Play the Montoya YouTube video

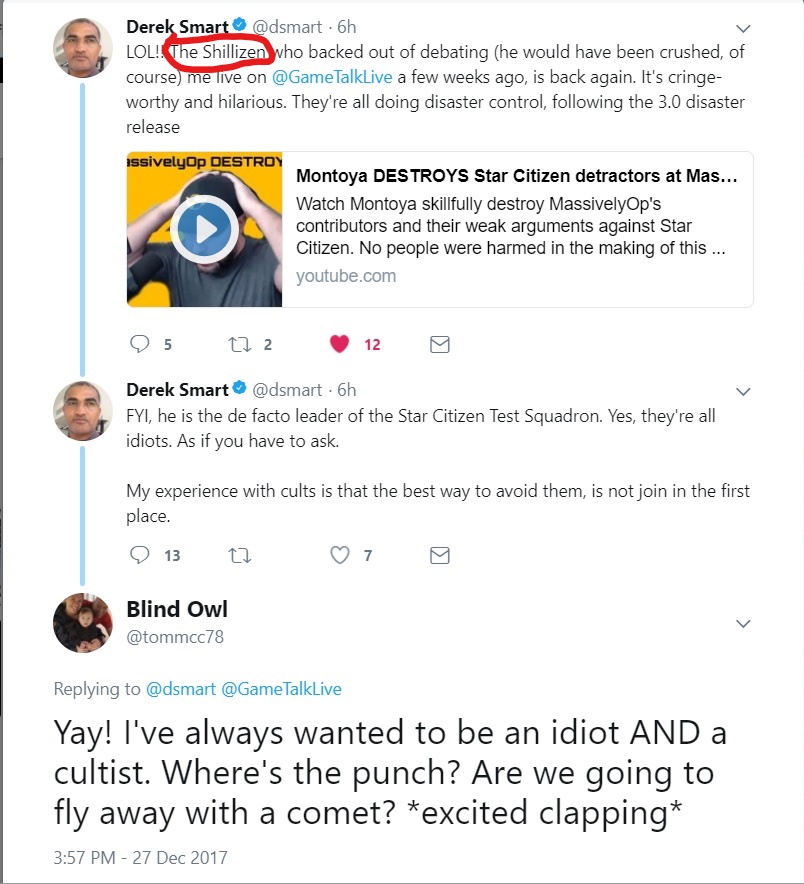point(202,230)
